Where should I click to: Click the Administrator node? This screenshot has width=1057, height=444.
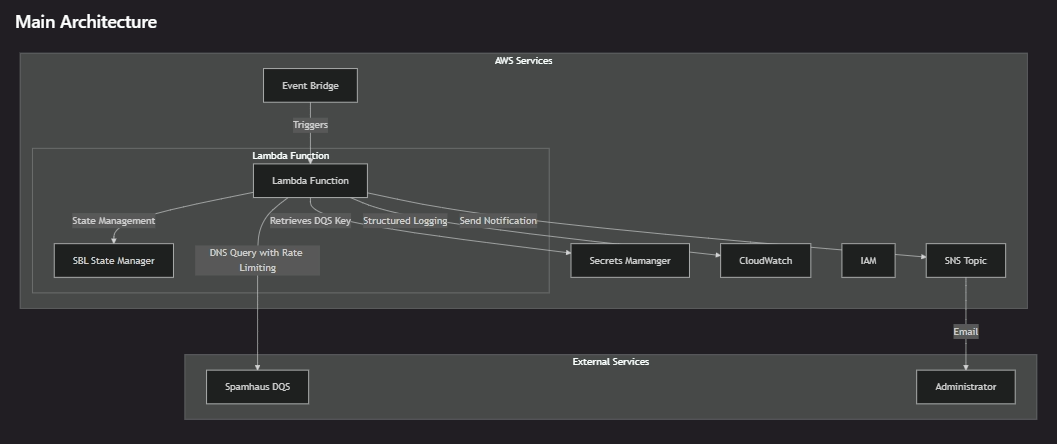pos(965,387)
